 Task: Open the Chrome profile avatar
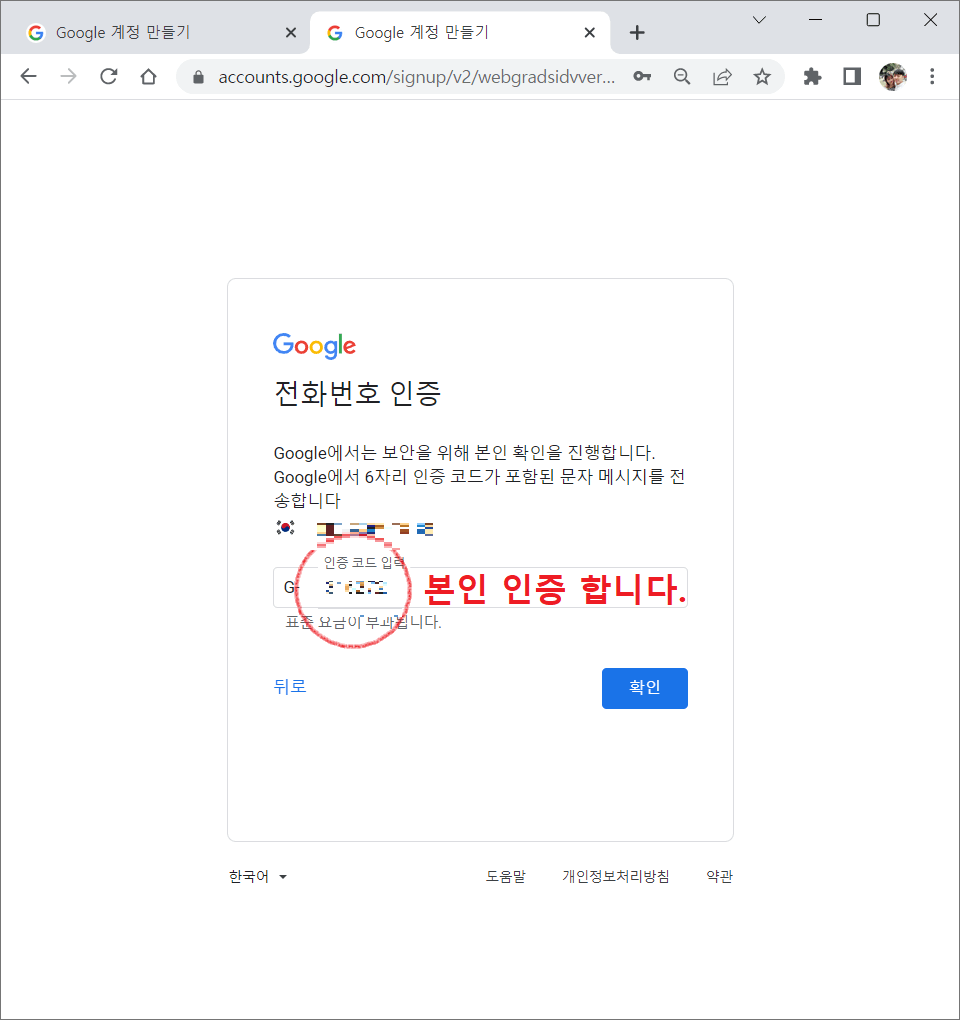[892, 77]
